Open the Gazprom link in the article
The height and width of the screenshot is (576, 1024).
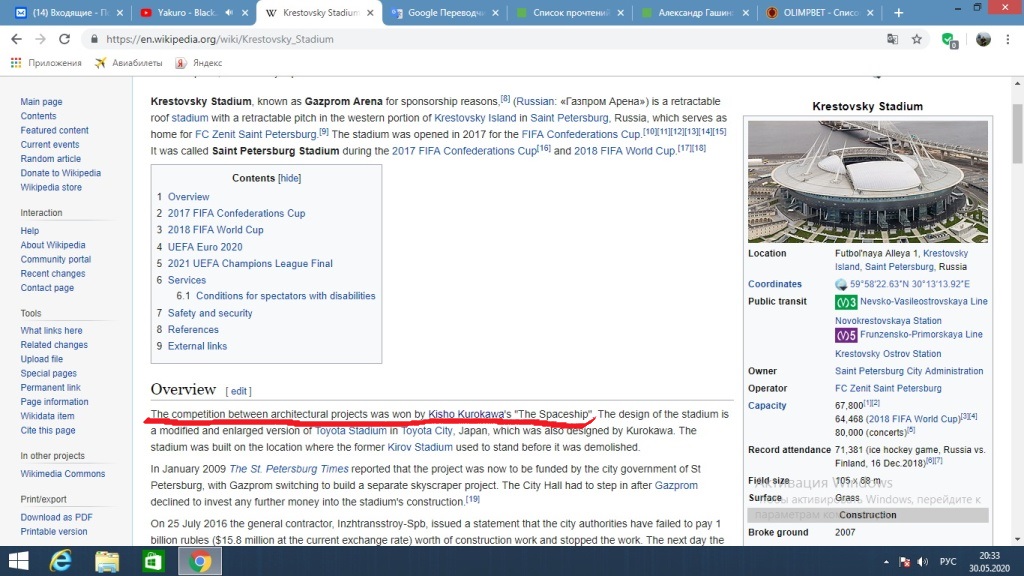676,485
